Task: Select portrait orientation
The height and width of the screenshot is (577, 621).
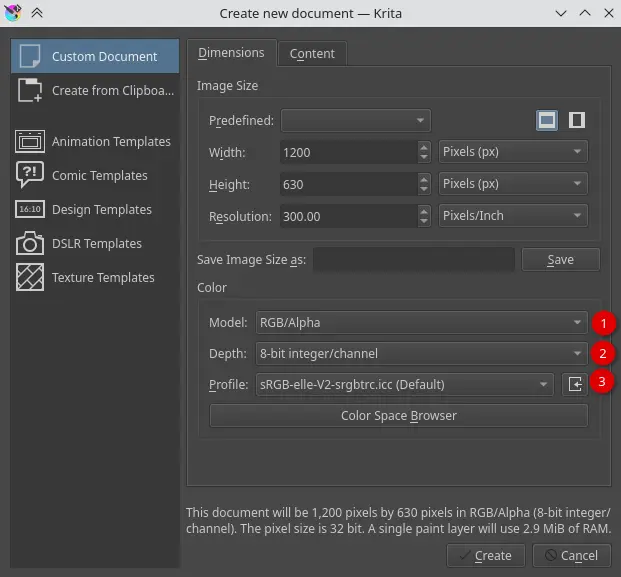Action: coord(577,120)
